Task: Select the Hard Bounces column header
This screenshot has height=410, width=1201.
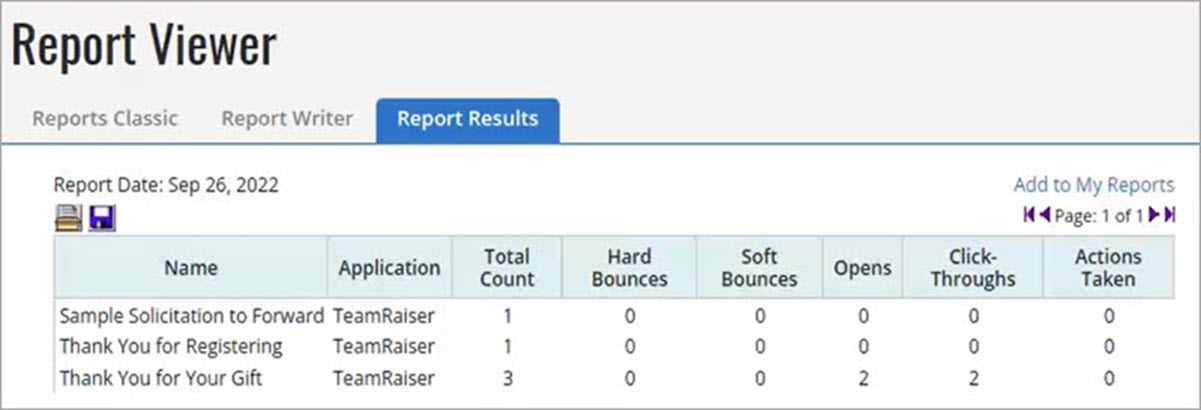Action: click(629, 267)
